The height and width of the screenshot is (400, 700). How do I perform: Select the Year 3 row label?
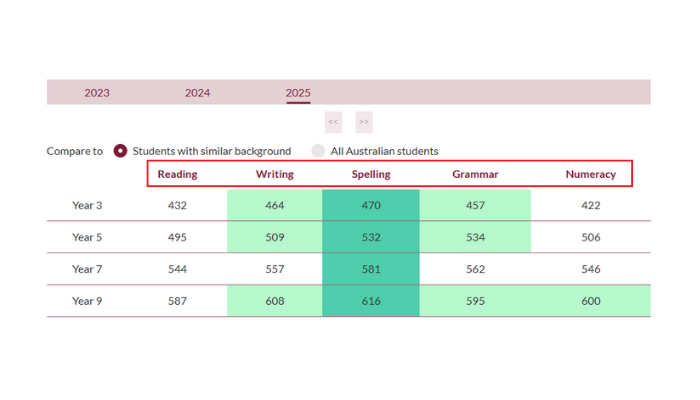pyautogui.click(x=87, y=205)
